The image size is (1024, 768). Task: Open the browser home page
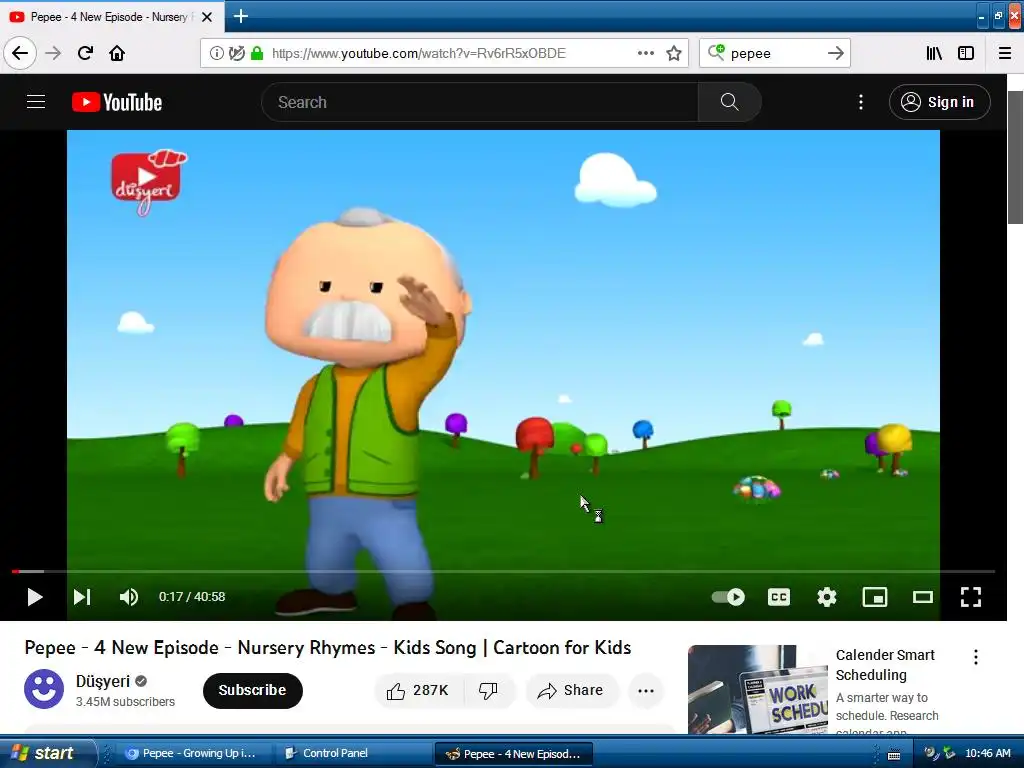click(117, 53)
